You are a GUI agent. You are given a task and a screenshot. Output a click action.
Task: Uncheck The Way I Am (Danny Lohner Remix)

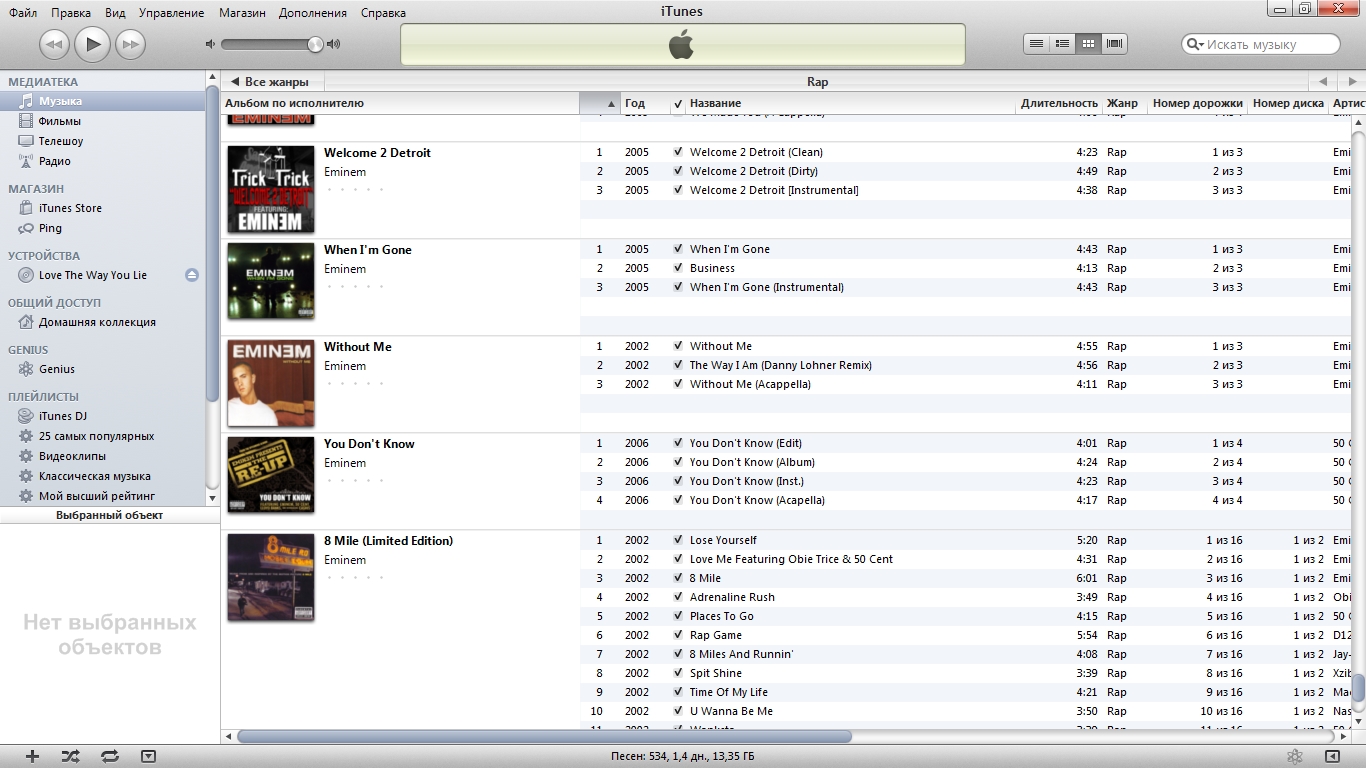(678, 365)
